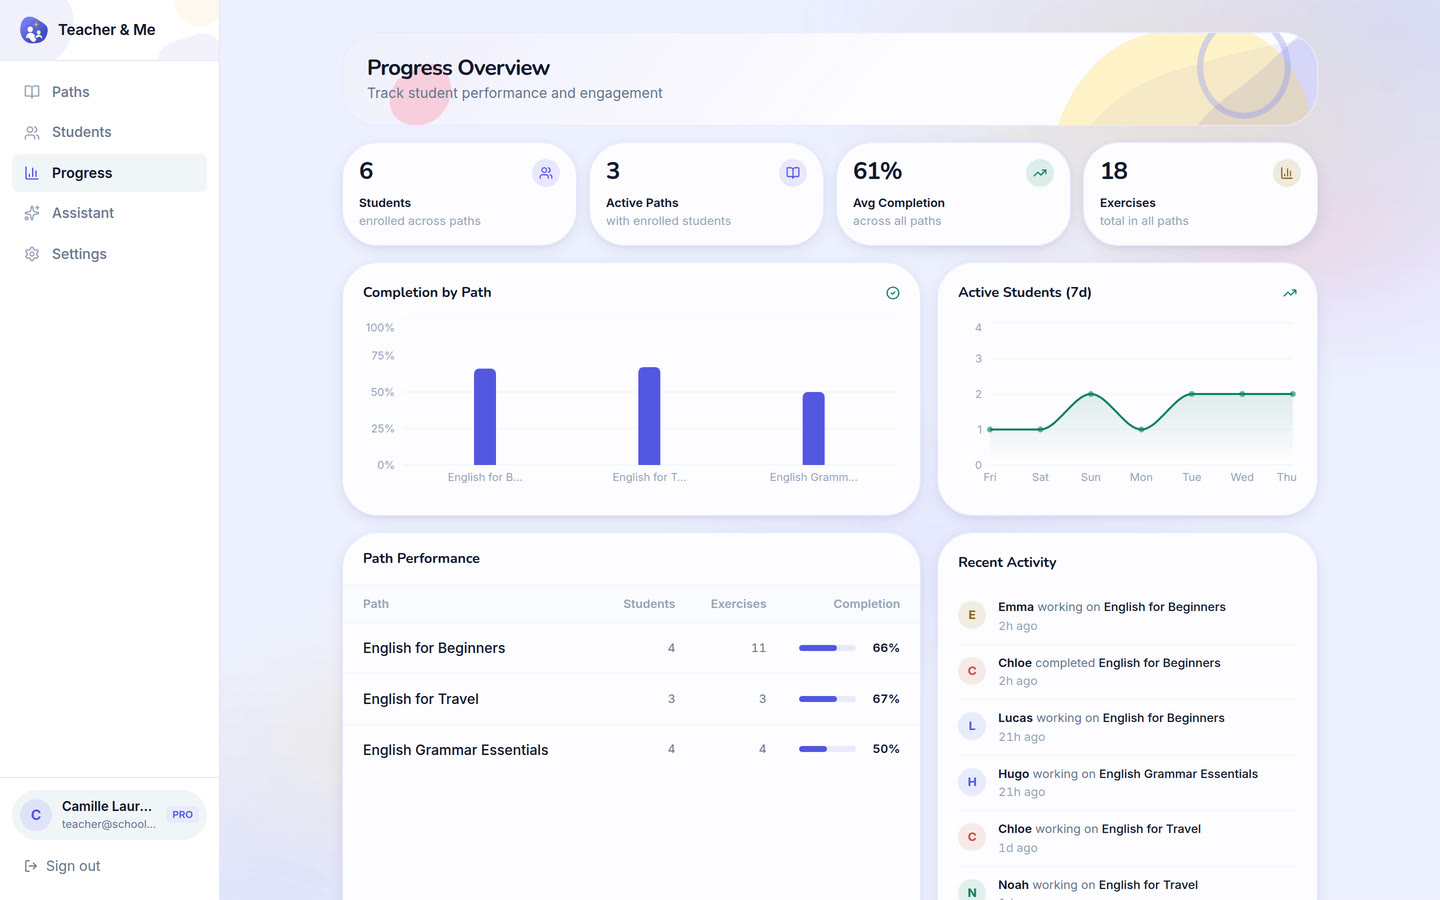
Task: Click the Paths book icon in sidebar
Action: [x=32, y=92]
